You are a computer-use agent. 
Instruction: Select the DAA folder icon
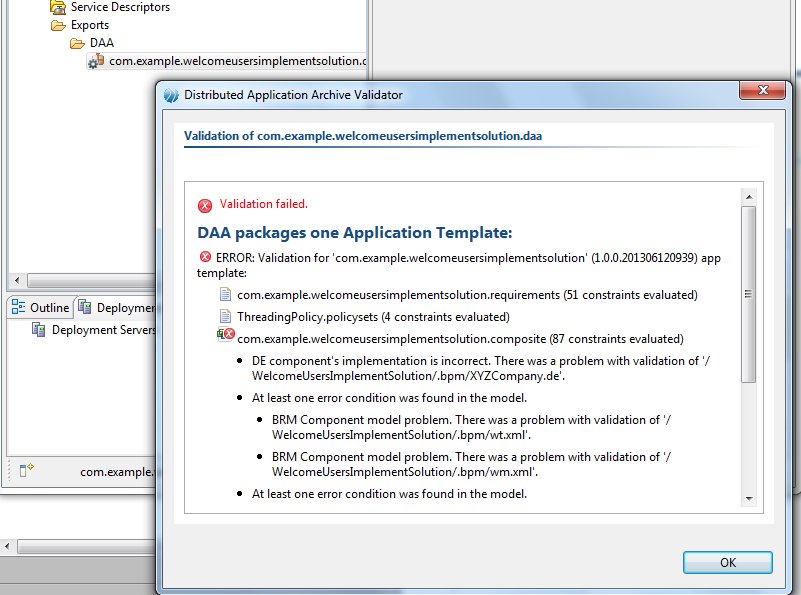coord(77,43)
